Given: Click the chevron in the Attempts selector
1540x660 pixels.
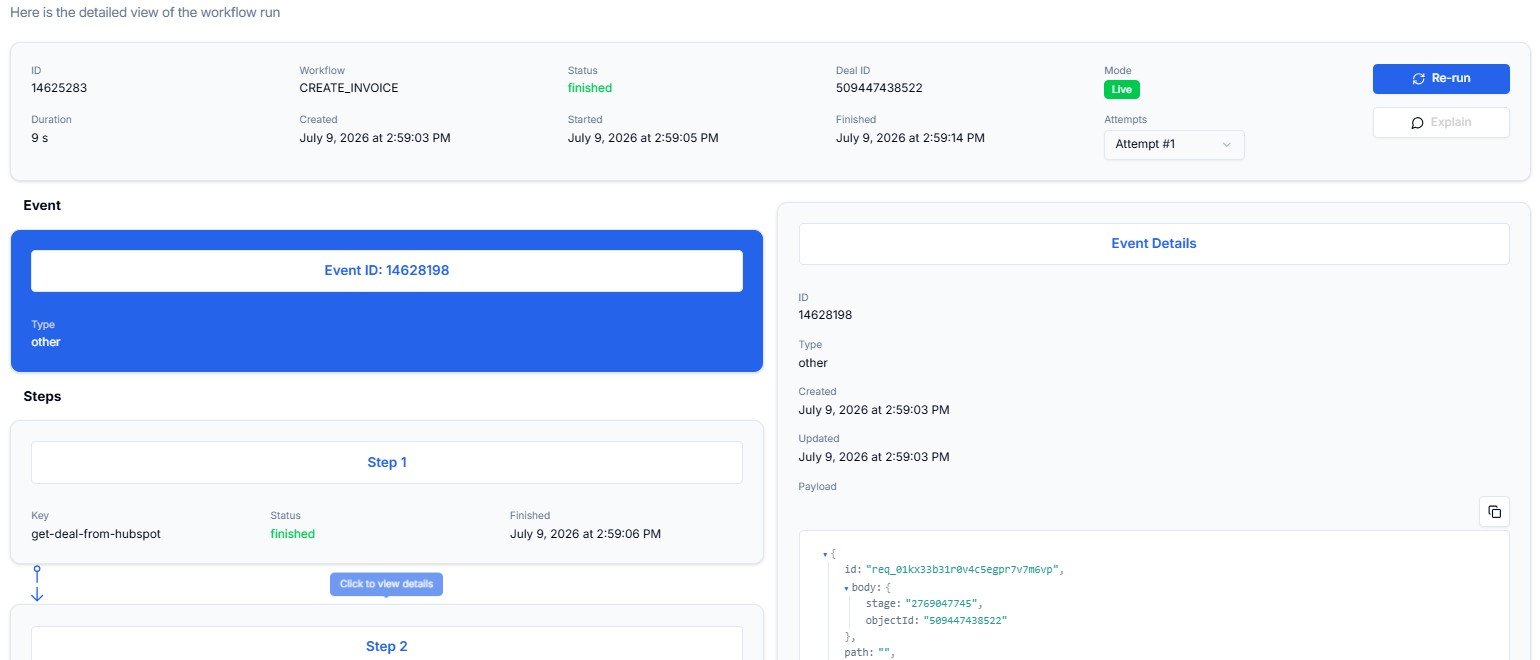Looking at the screenshot, I should [1227, 145].
